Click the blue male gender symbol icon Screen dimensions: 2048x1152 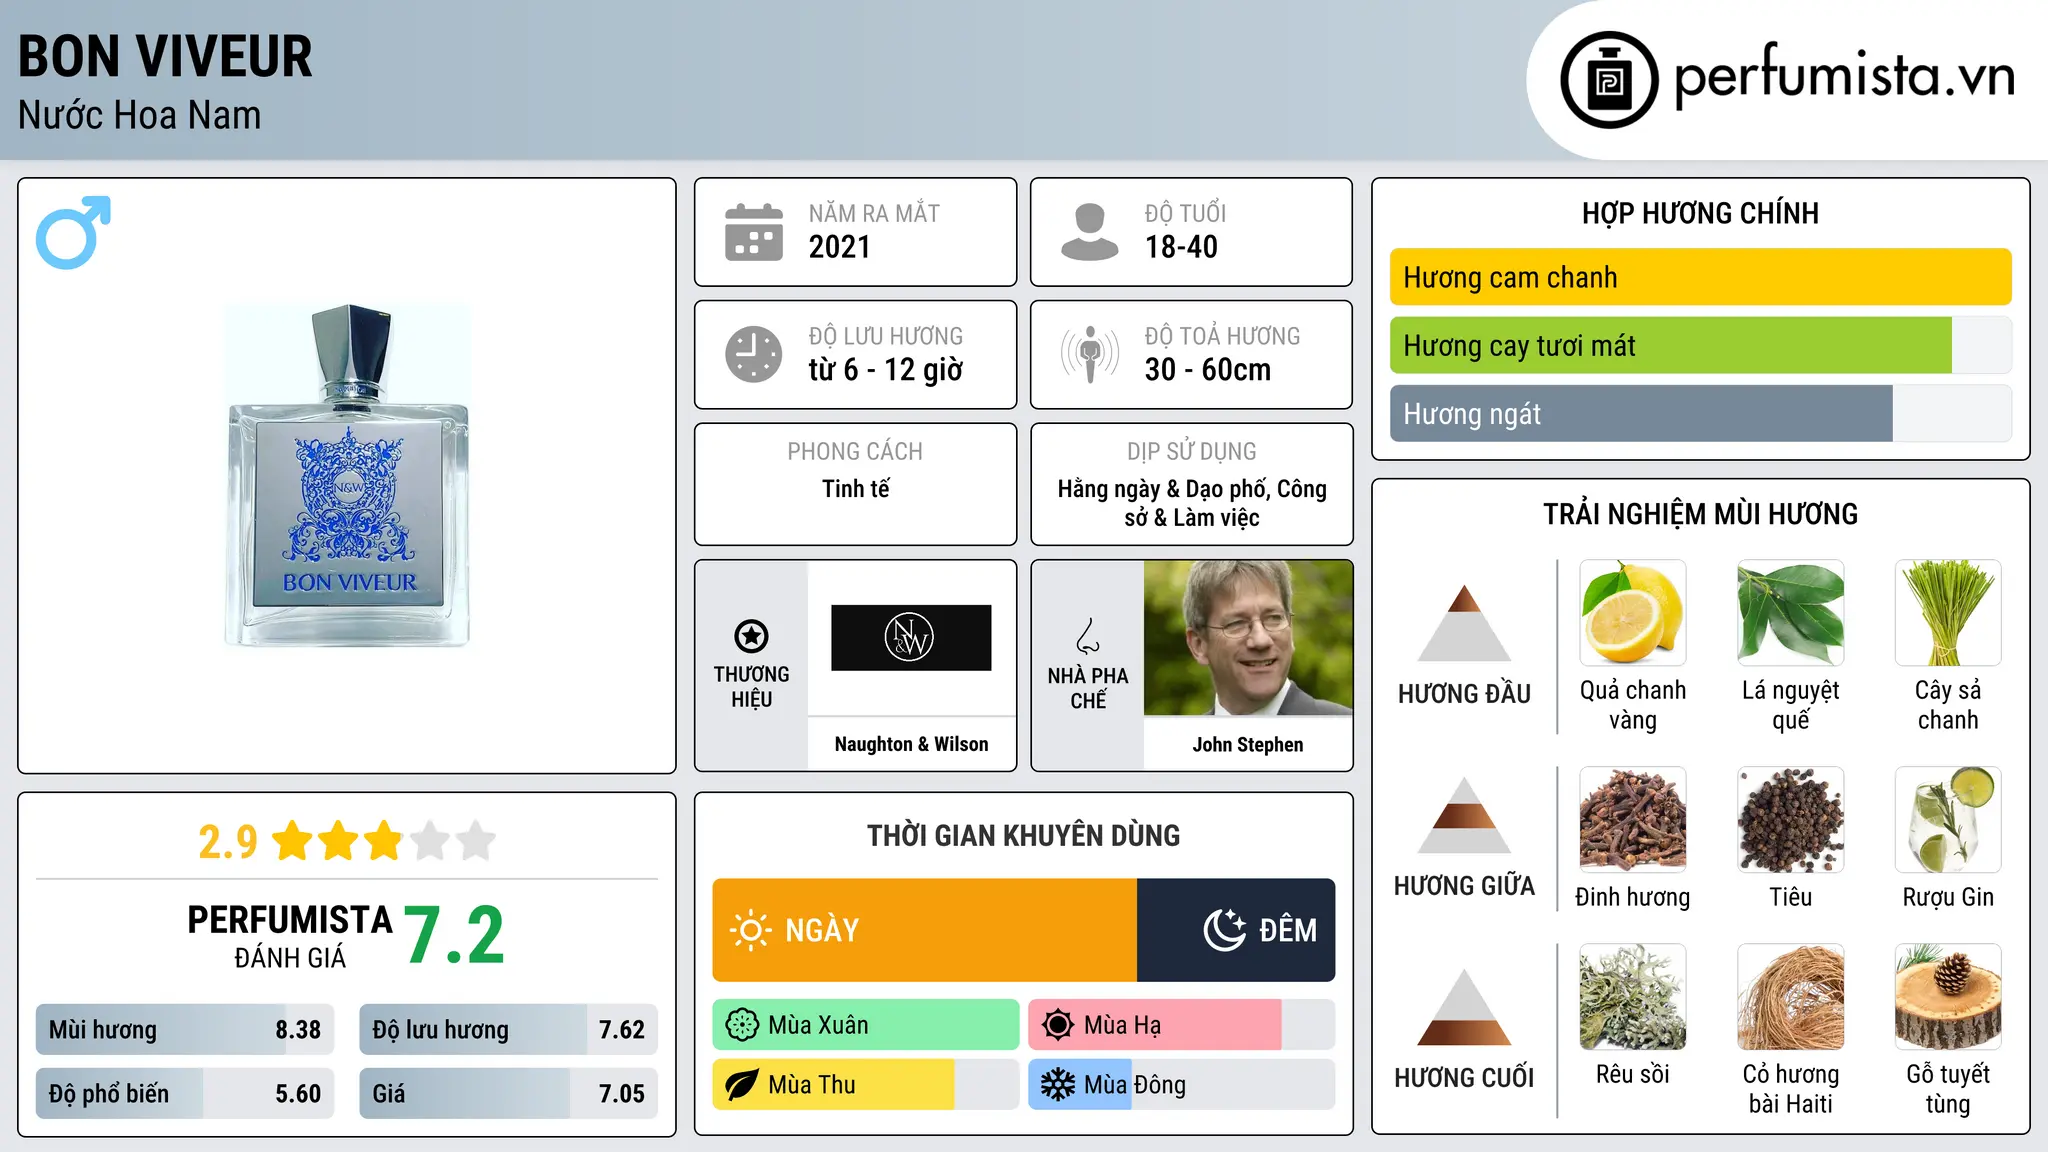point(73,232)
